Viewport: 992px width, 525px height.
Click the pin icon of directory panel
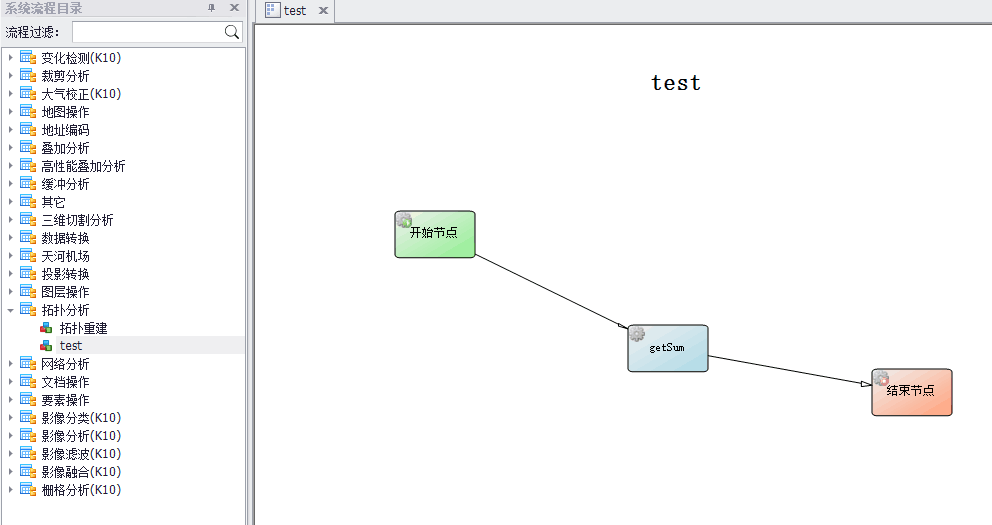coord(211,8)
